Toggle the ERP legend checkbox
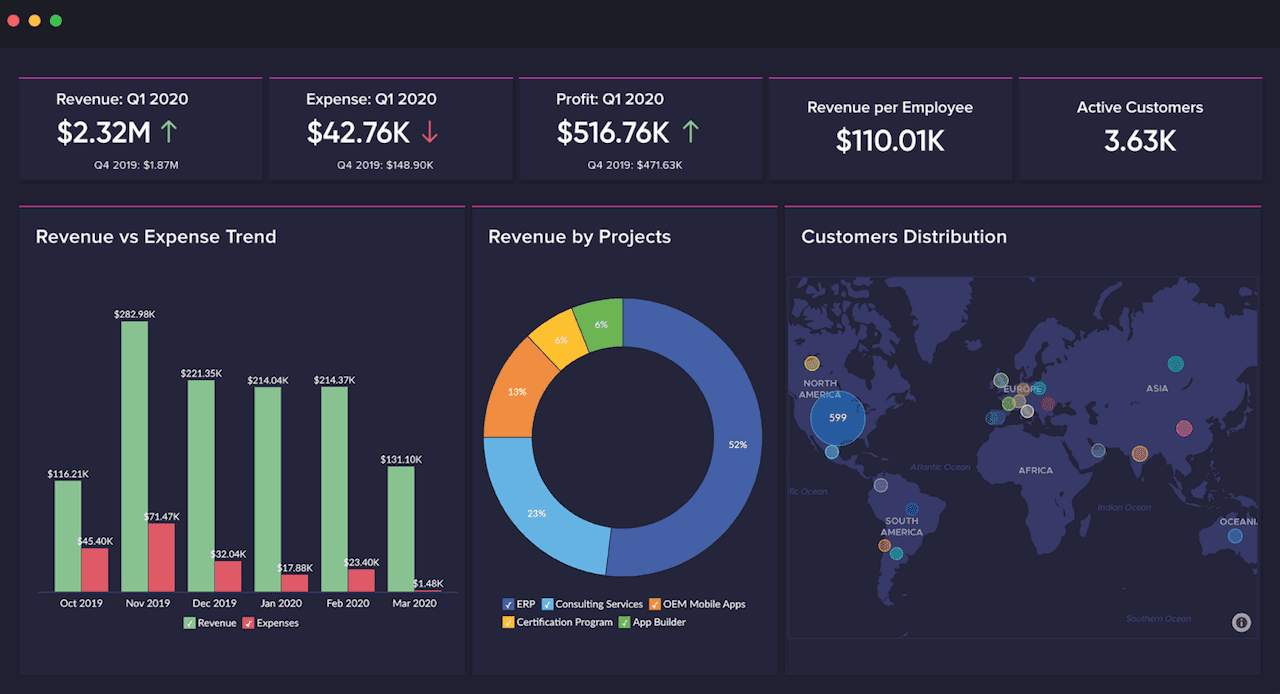 click(508, 604)
